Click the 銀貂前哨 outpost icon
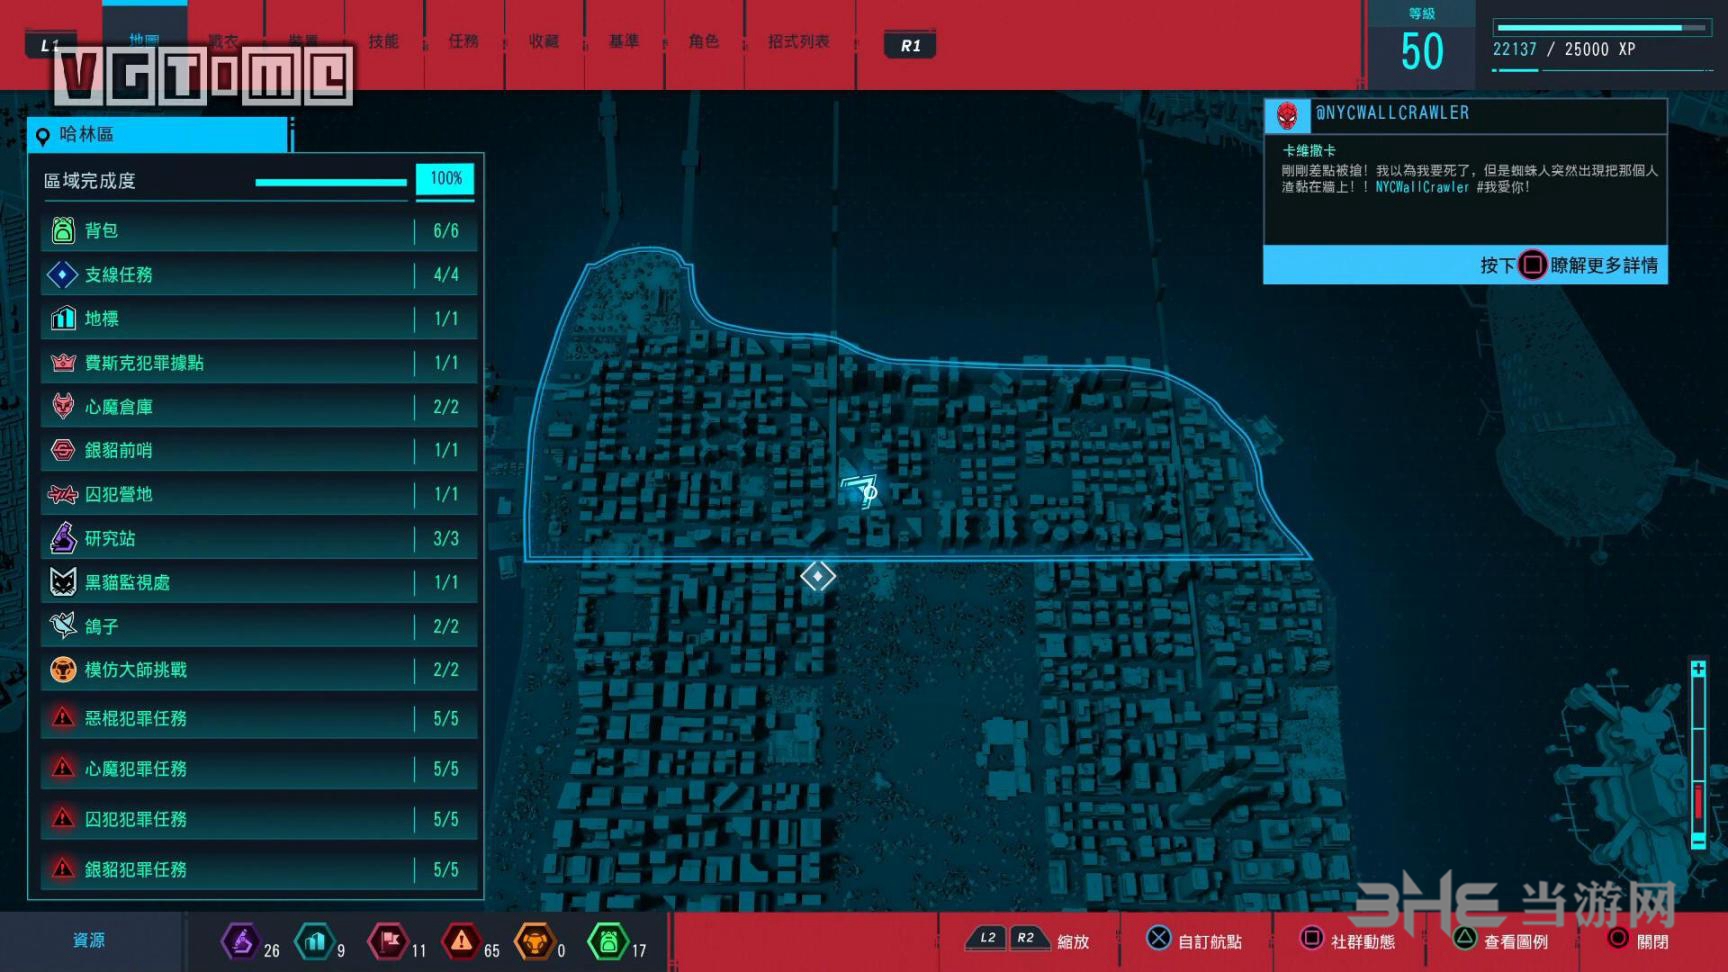 (x=63, y=450)
